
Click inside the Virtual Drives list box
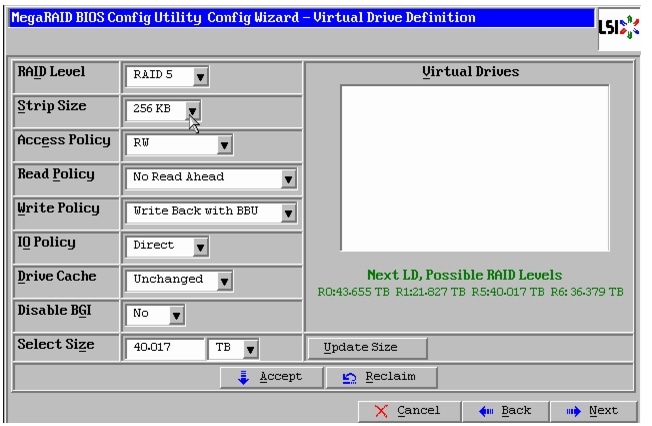tap(475, 168)
